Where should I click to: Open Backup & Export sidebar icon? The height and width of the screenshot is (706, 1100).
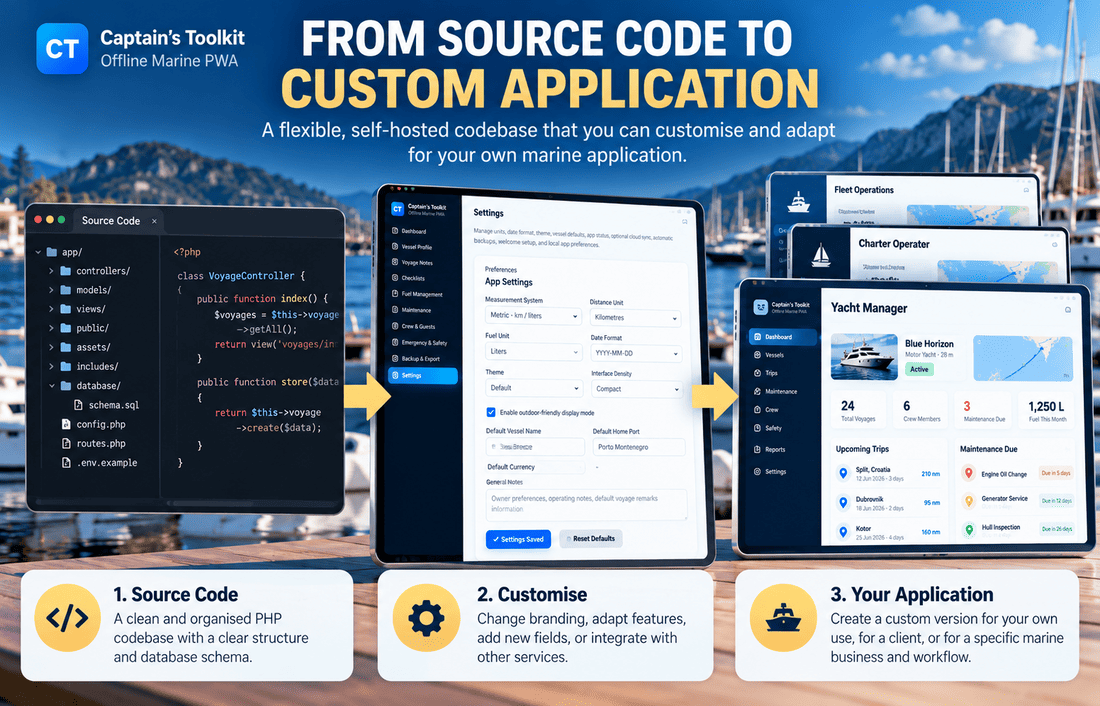[395, 359]
